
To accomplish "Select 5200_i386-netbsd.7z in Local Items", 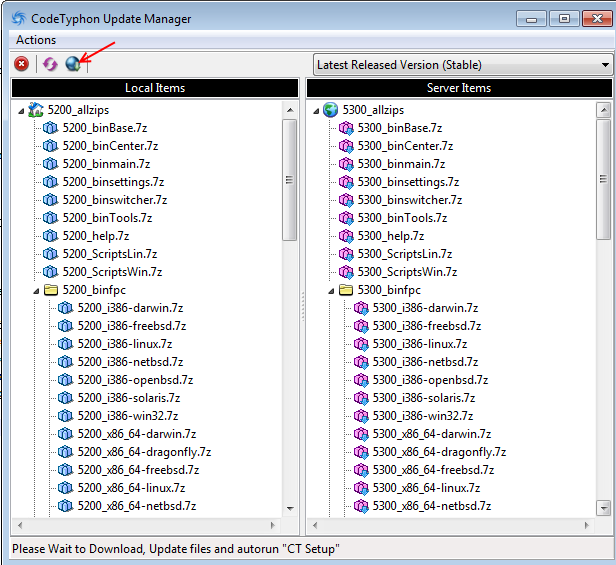I will [130, 362].
